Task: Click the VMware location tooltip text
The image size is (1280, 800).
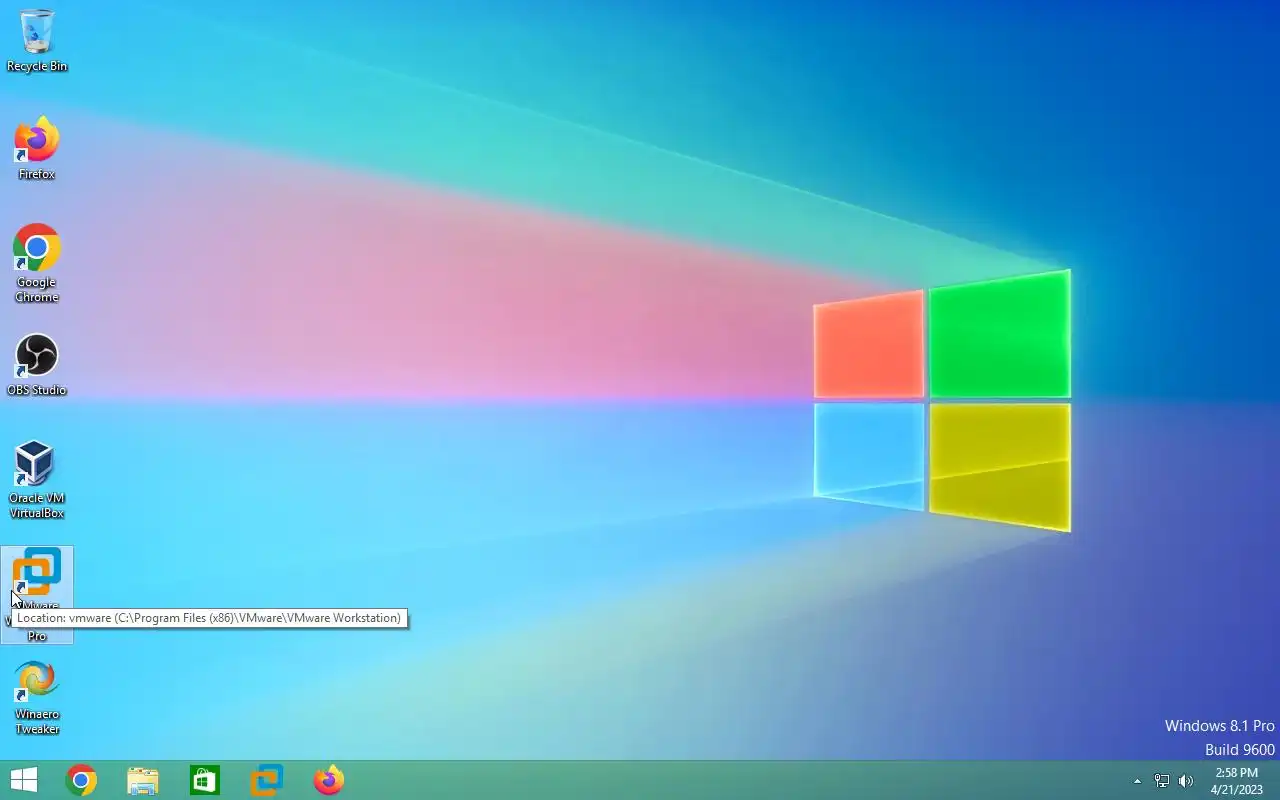Action: tap(209, 618)
